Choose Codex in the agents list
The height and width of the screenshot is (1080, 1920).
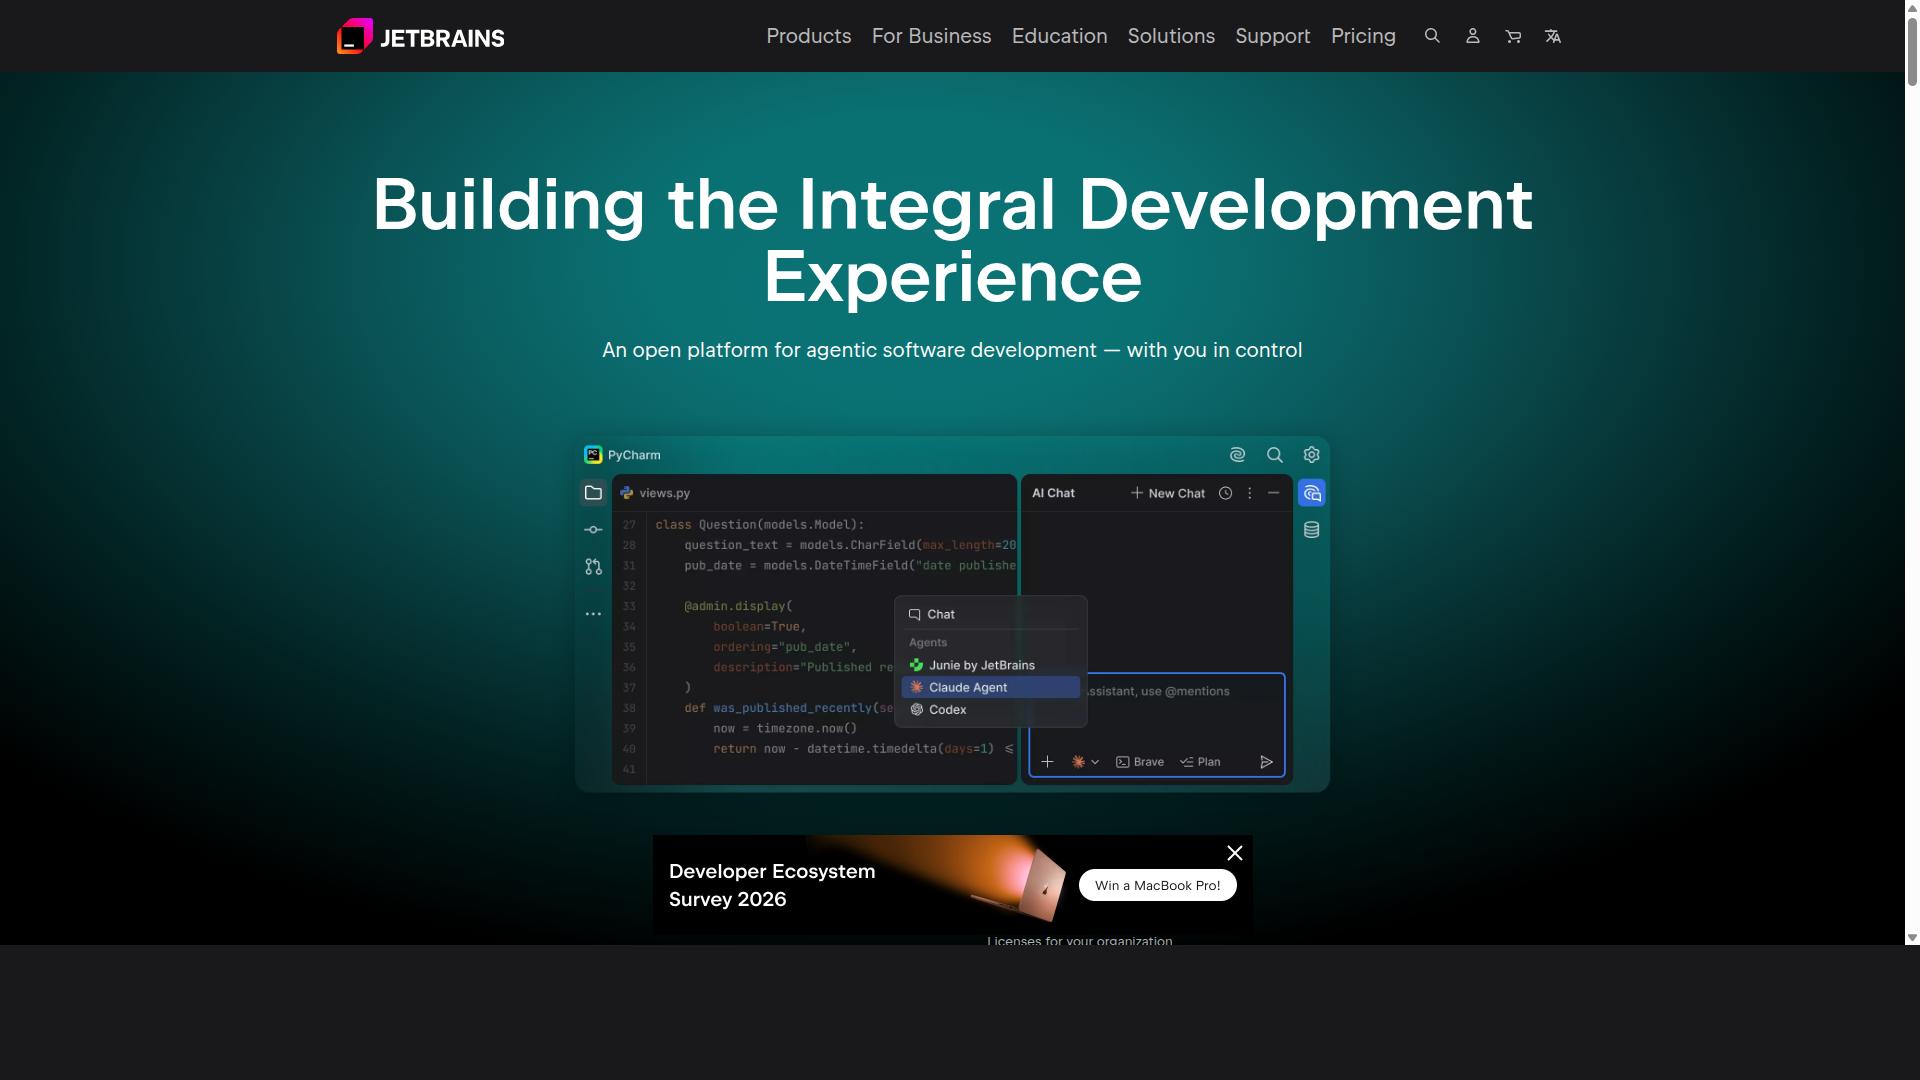tap(990, 710)
